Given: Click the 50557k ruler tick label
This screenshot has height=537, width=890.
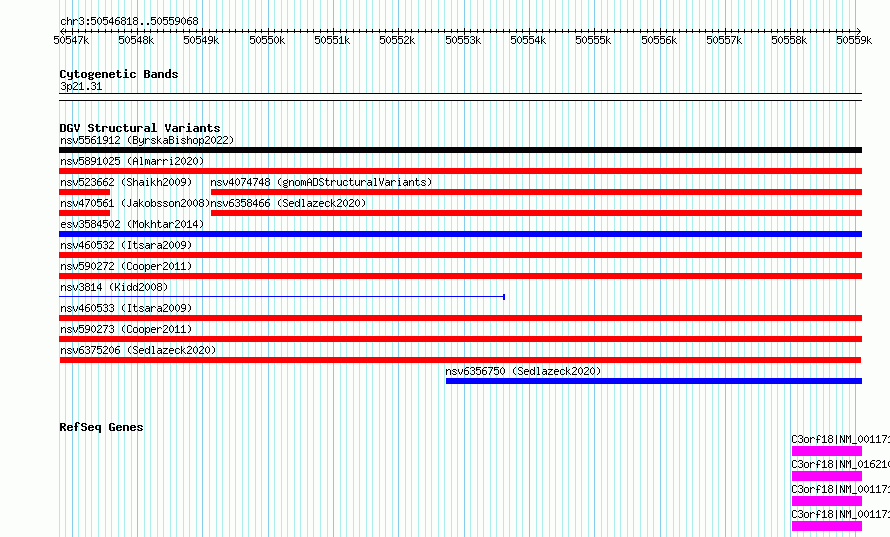Looking at the screenshot, I should tap(724, 40).
